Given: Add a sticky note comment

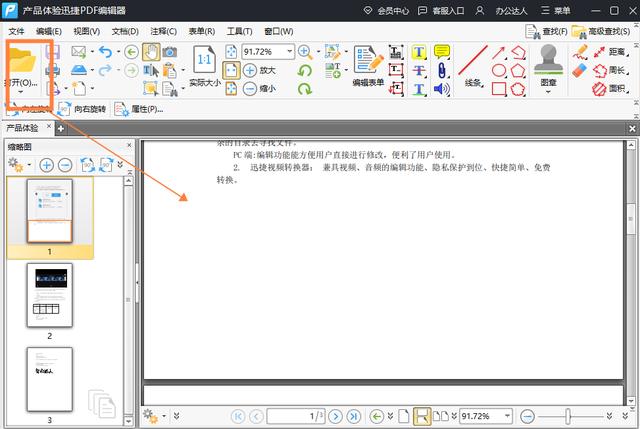Looking at the screenshot, I should [x=442, y=52].
